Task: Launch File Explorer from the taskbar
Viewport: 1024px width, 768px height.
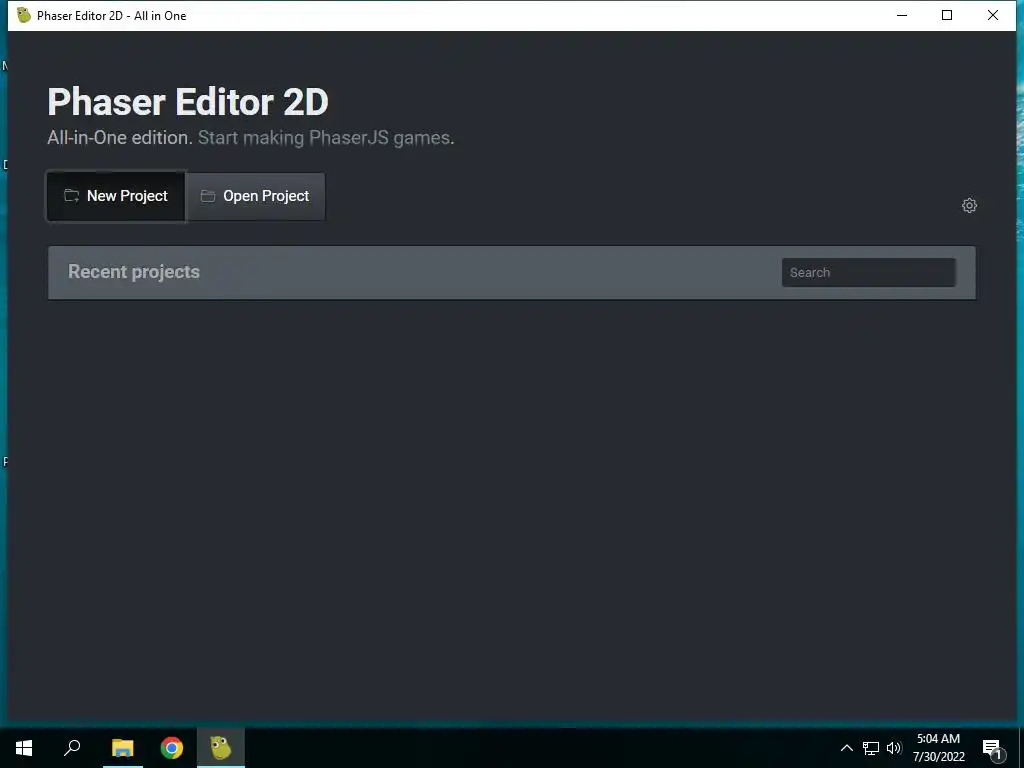Action: point(122,748)
